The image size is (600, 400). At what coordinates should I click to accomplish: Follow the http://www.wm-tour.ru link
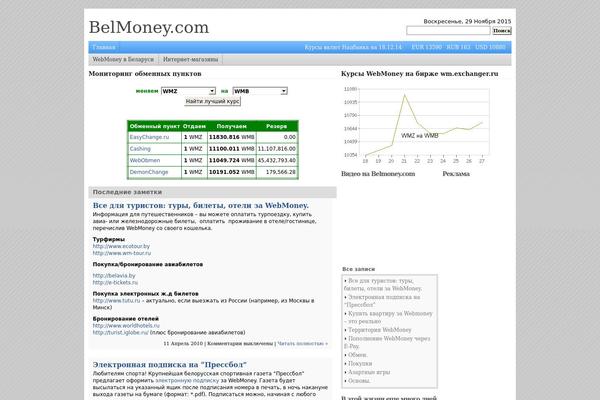[x=122, y=253]
